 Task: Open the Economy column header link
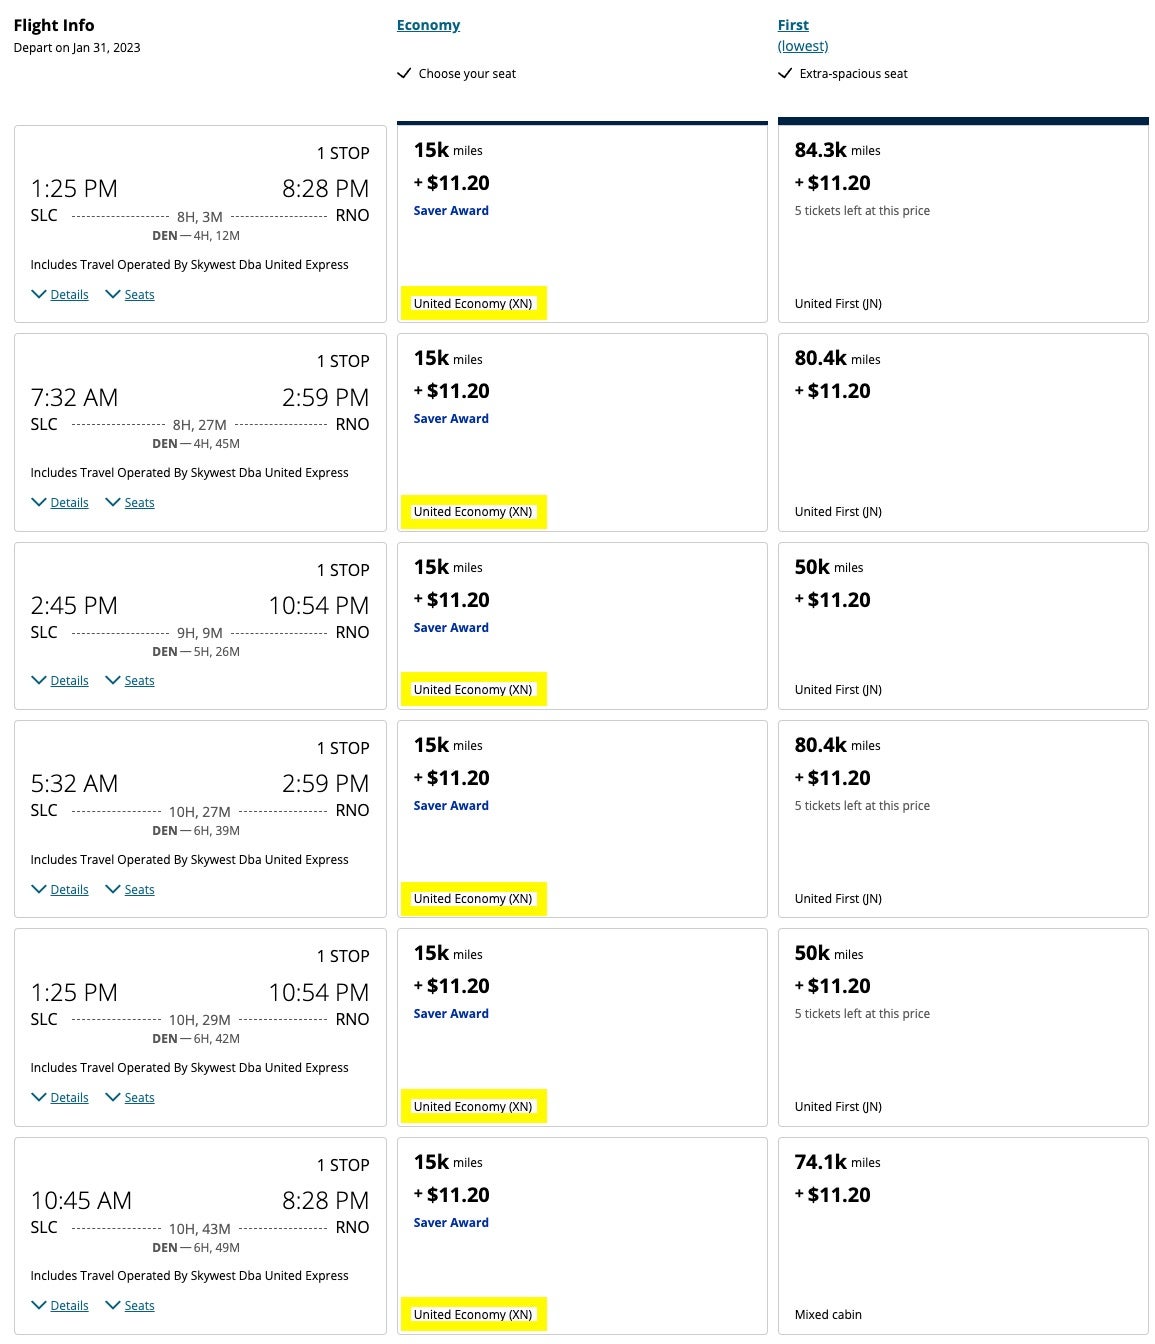pyautogui.click(x=428, y=24)
